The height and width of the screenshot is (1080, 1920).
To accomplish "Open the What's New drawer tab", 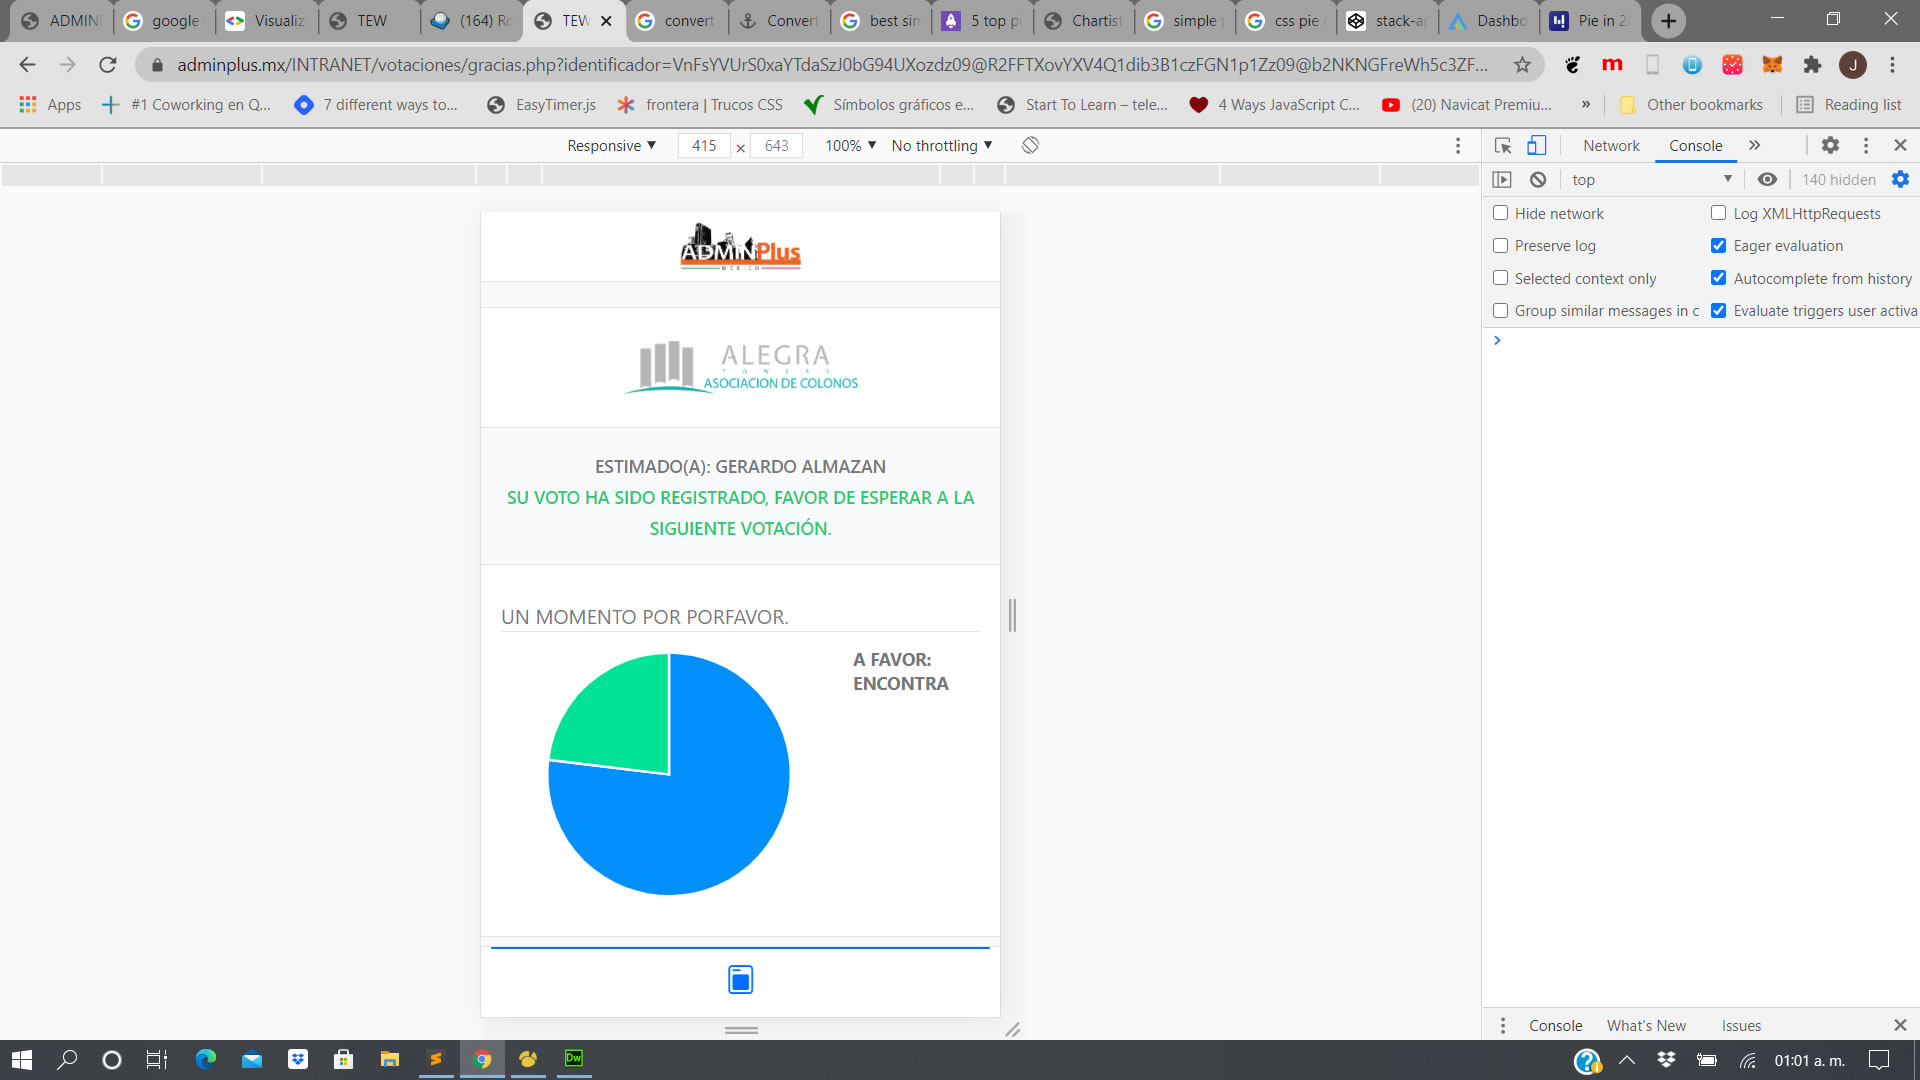I will (1646, 1025).
